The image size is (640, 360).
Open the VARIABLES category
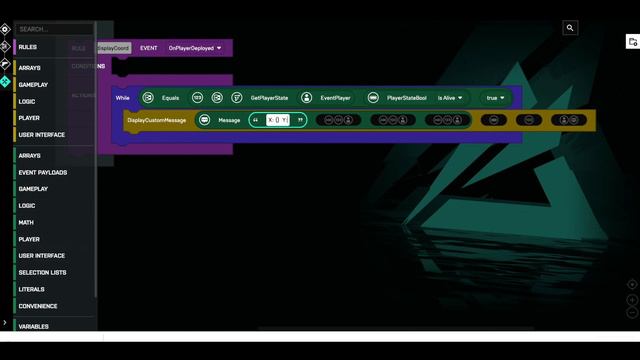tap(33, 326)
